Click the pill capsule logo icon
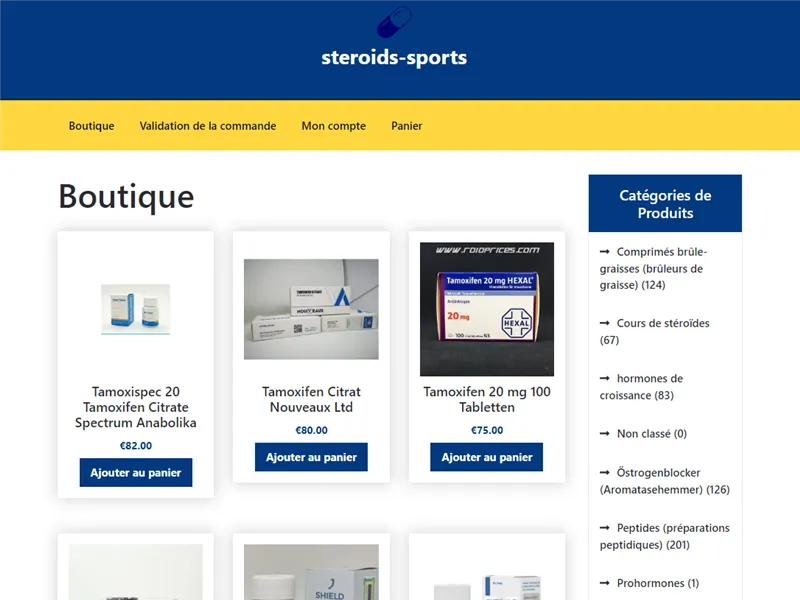The image size is (800, 600). (x=394, y=22)
